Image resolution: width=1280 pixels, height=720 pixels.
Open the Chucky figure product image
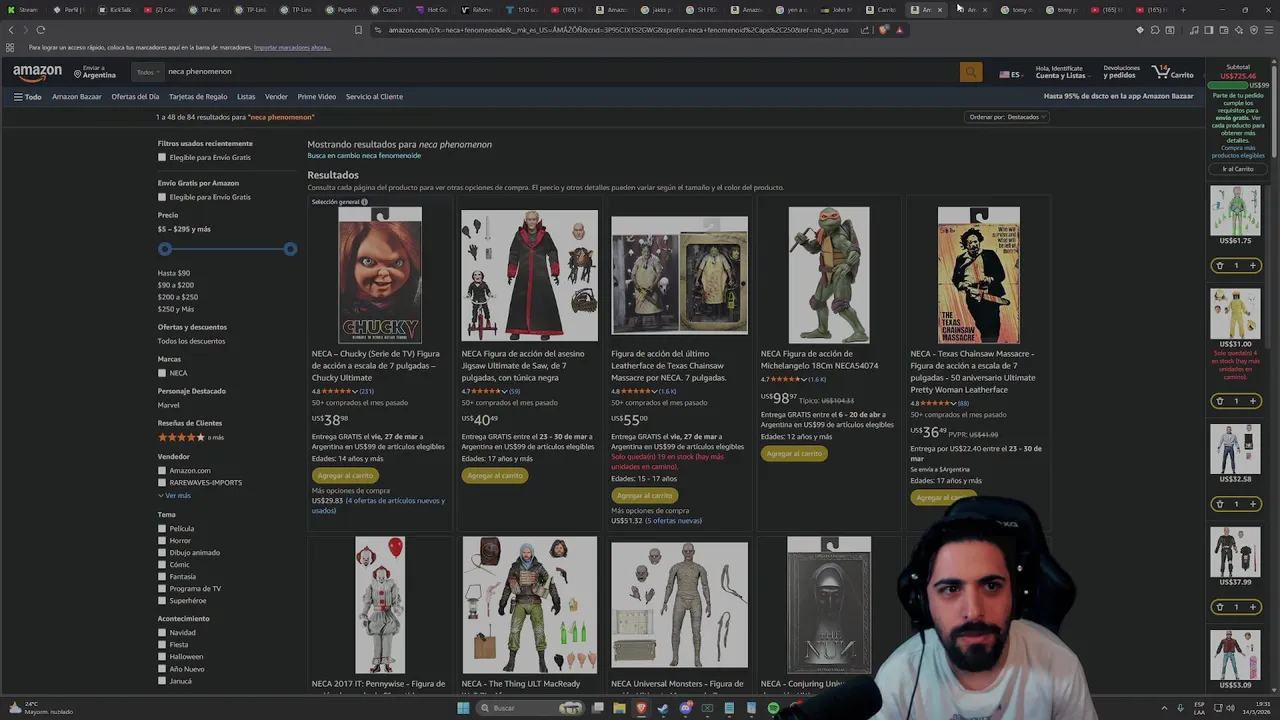(x=380, y=275)
